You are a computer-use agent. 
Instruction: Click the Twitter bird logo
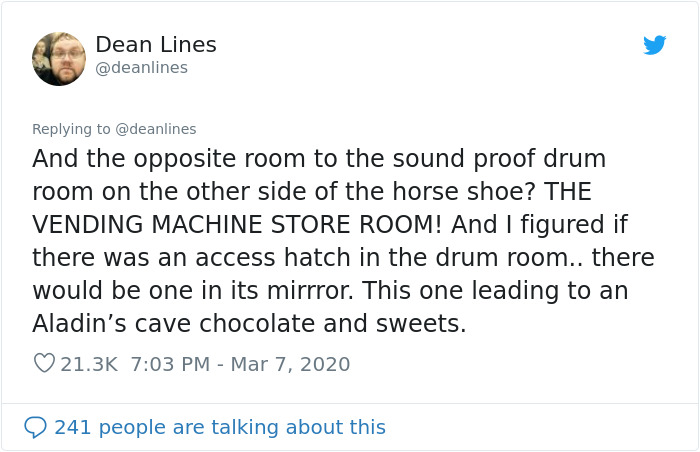pyautogui.click(x=655, y=45)
